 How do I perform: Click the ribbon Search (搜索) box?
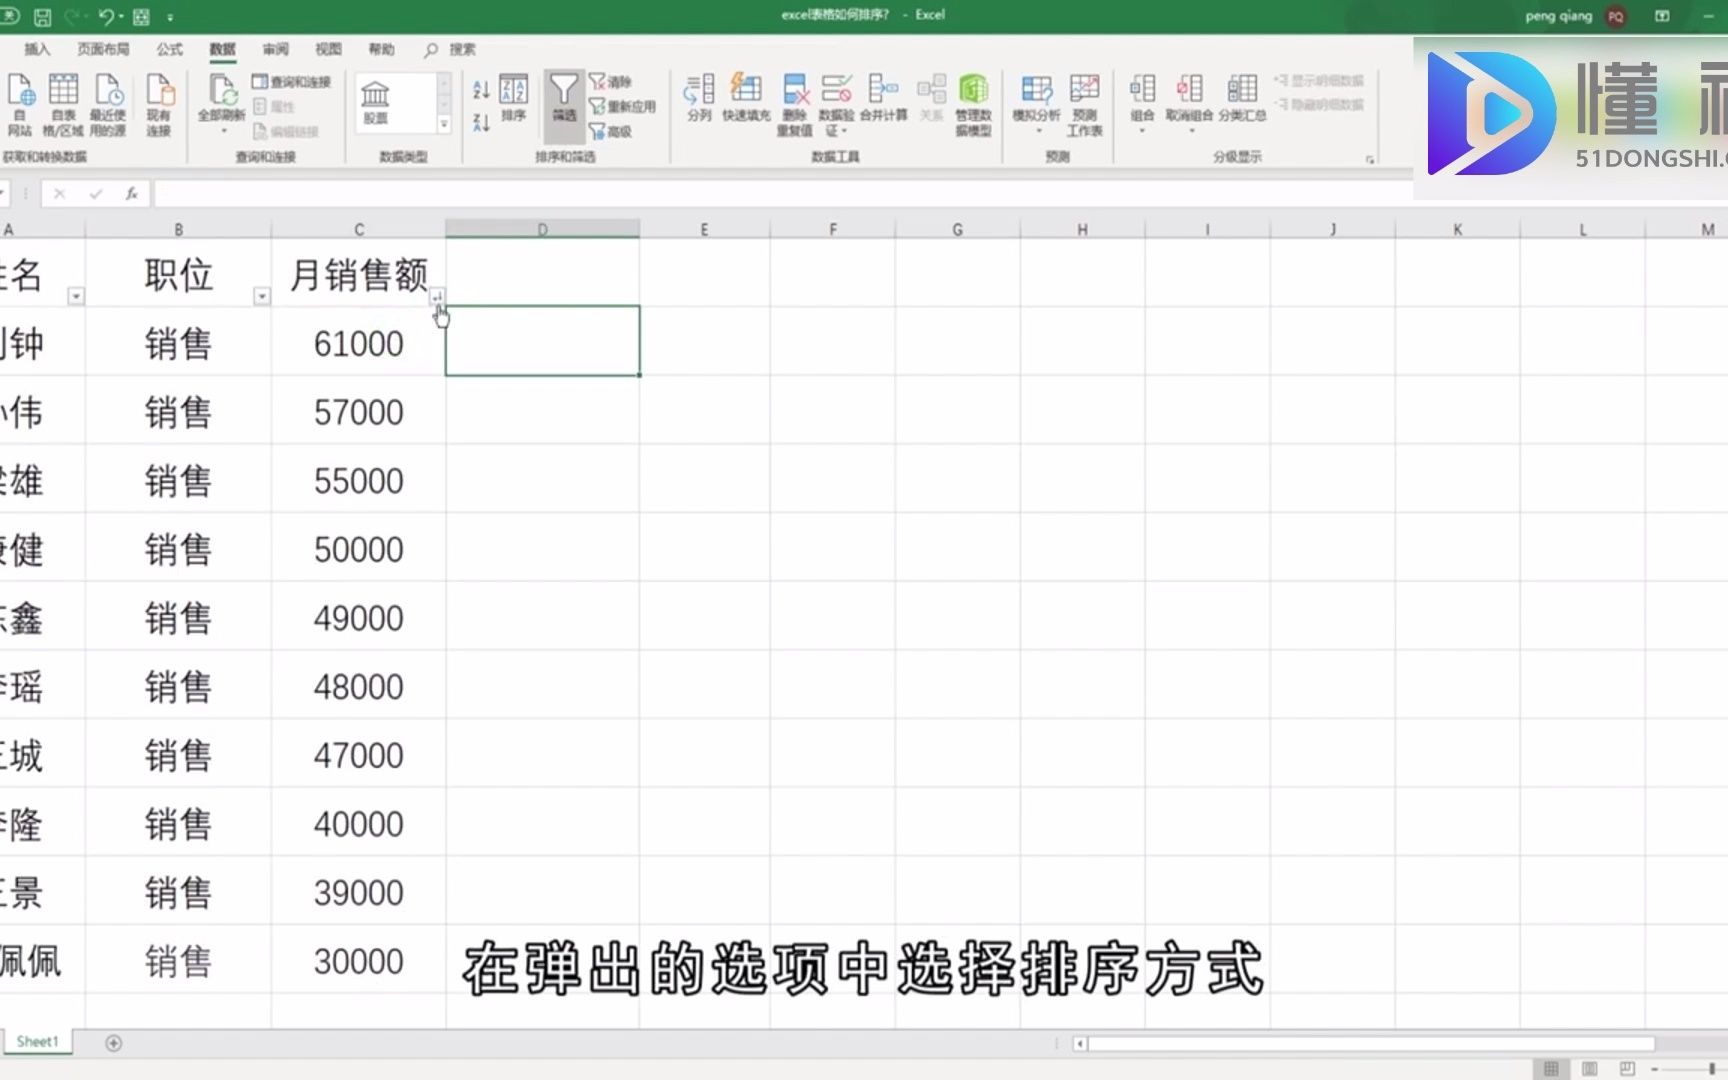[451, 49]
